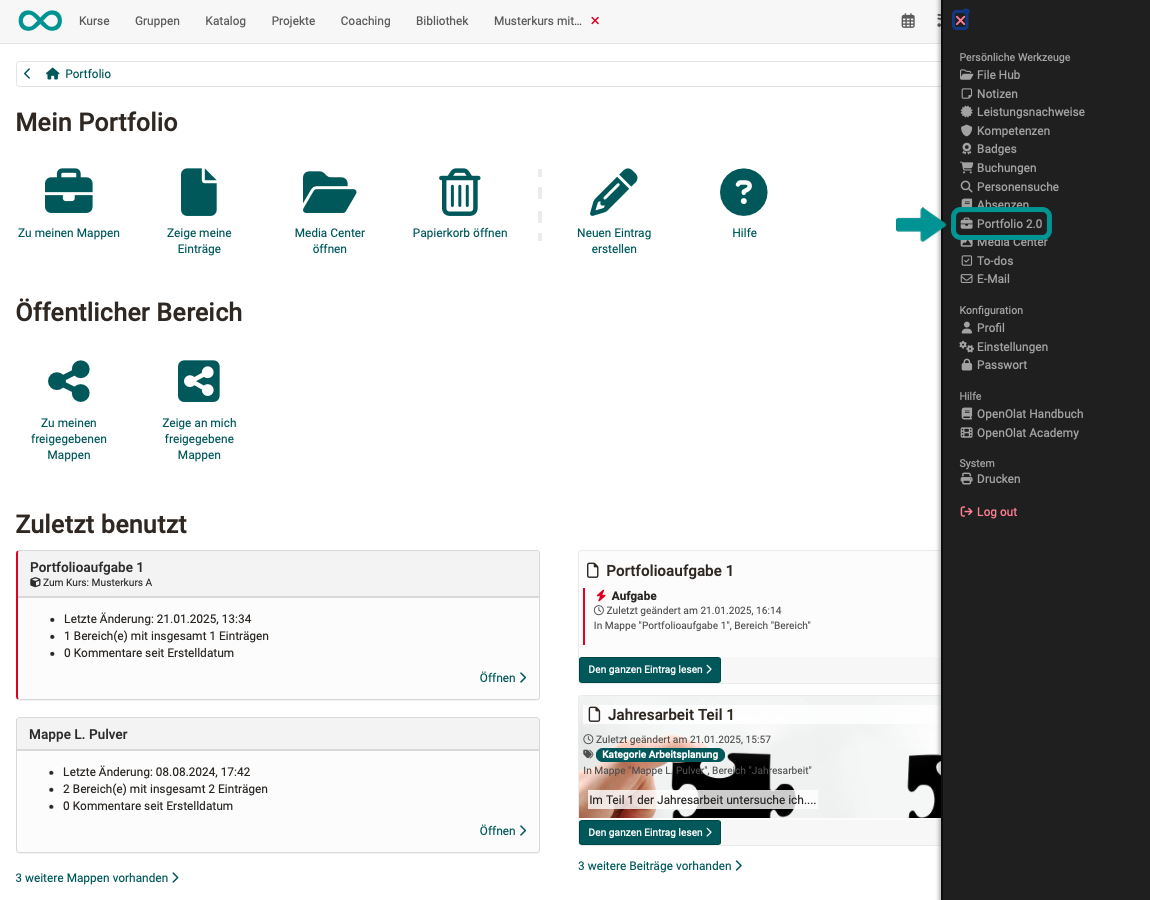
Task: Open the Kurse menu item
Action: (94, 20)
